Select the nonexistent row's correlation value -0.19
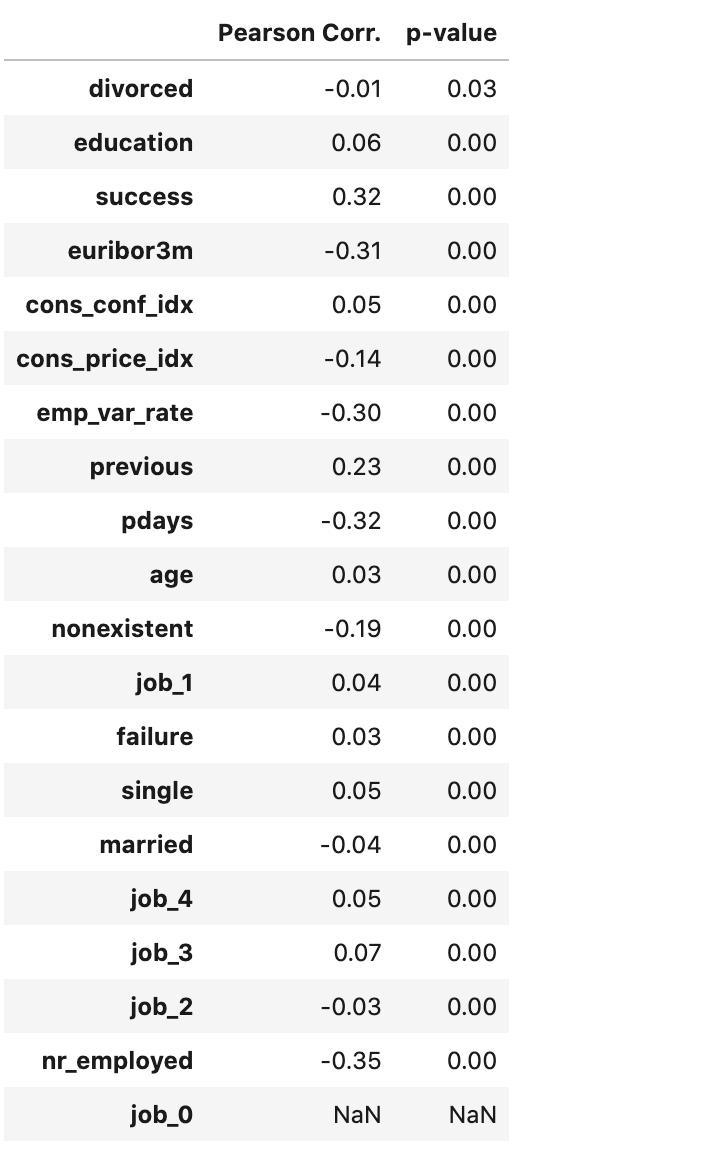Viewport: 726px width, 1168px height. [x=352, y=629]
